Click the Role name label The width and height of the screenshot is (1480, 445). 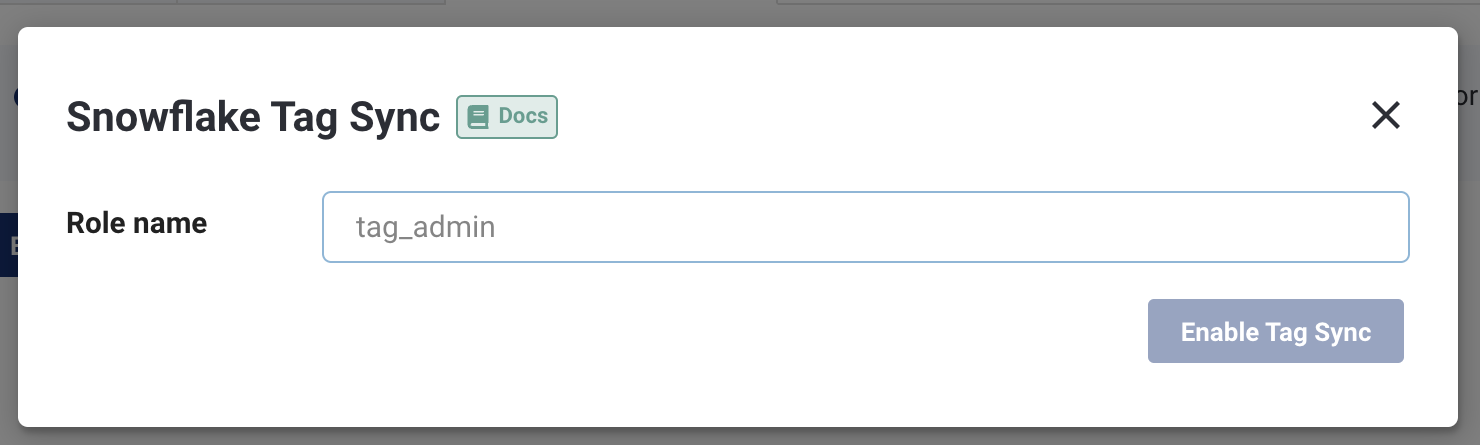(x=136, y=223)
